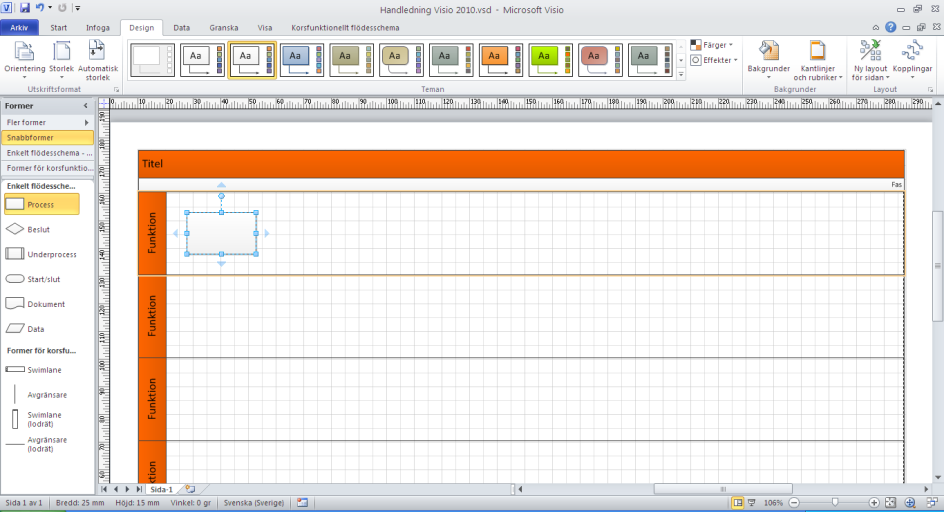944x512 pixels.
Task: Fit page to current window icon
Action: pyautogui.click(x=890, y=502)
